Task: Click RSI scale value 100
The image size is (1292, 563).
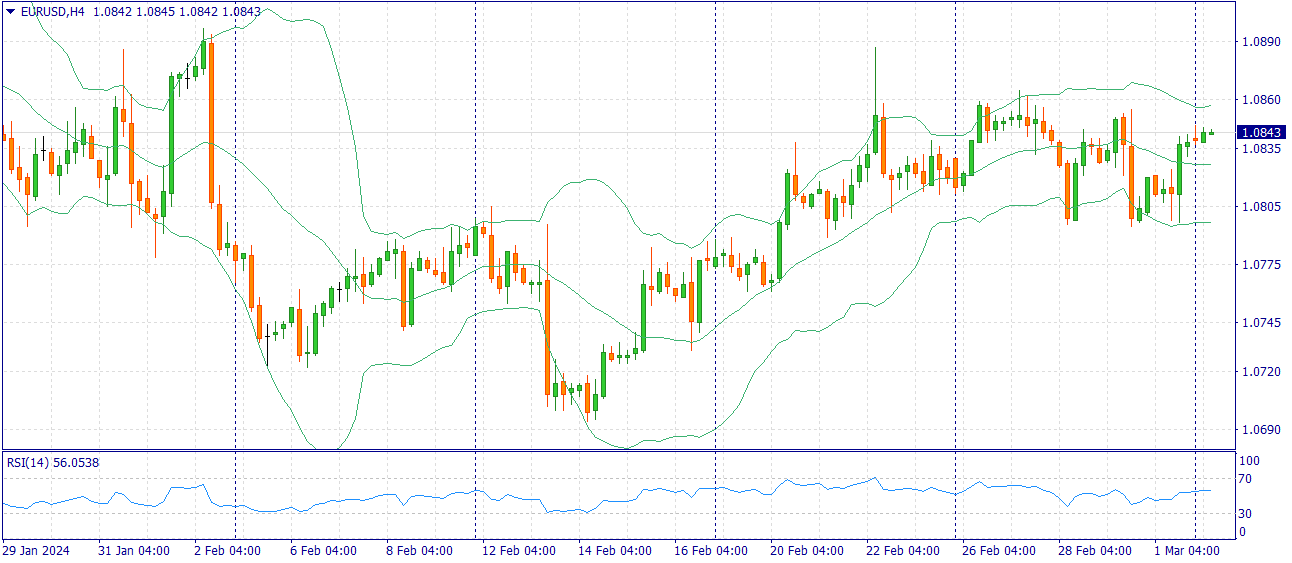Action: coord(1249,461)
